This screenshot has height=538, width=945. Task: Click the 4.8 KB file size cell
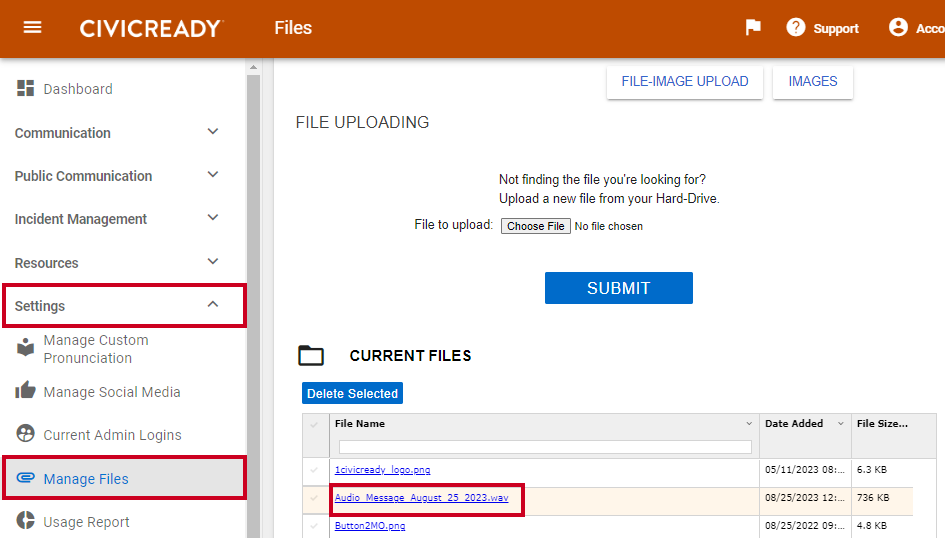click(872, 525)
